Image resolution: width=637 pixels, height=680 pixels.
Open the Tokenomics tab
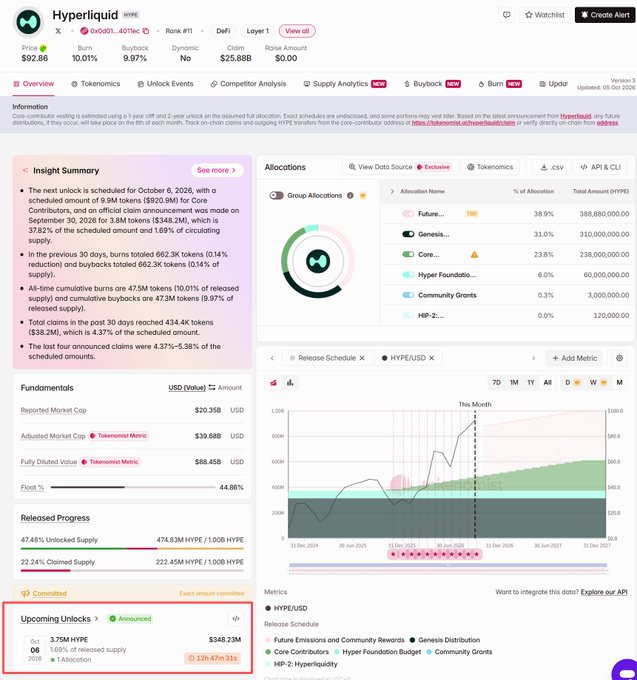tap(95, 84)
